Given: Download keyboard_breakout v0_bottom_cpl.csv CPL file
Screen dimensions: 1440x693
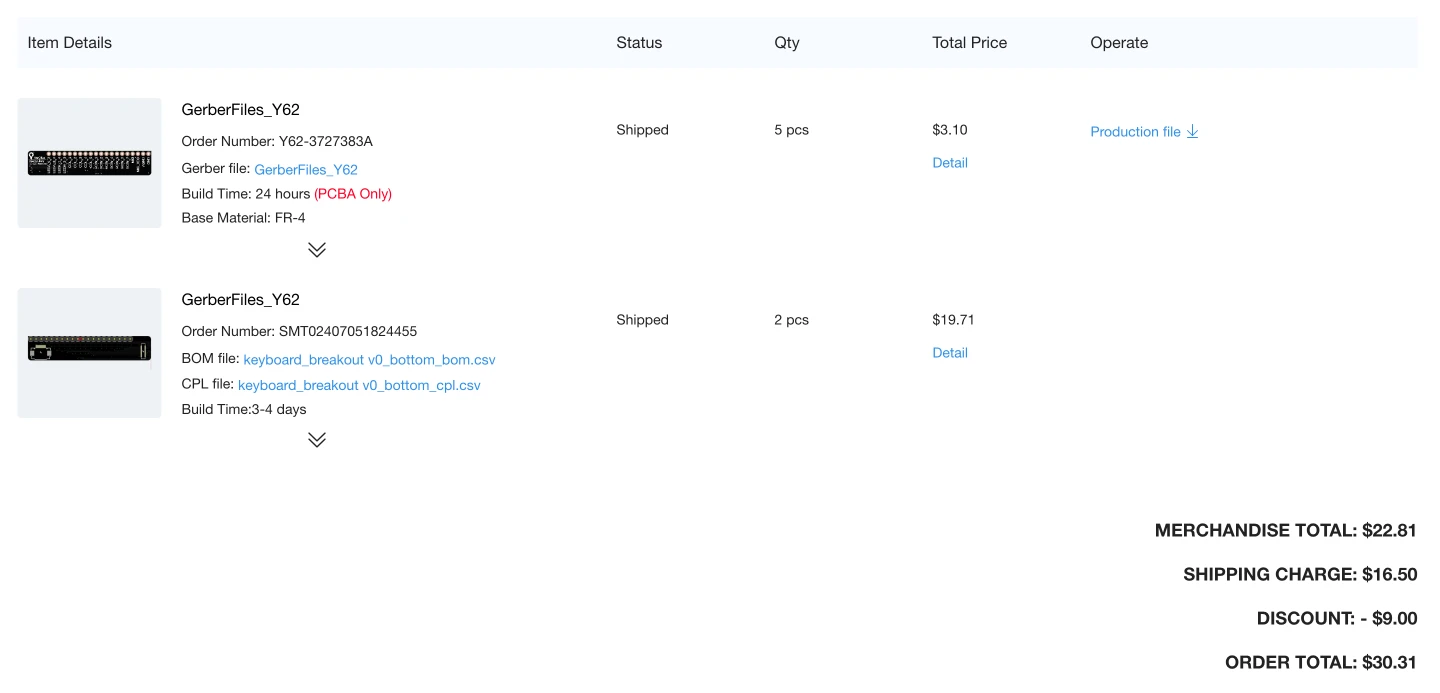Looking at the screenshot, I should pos(359,385).
